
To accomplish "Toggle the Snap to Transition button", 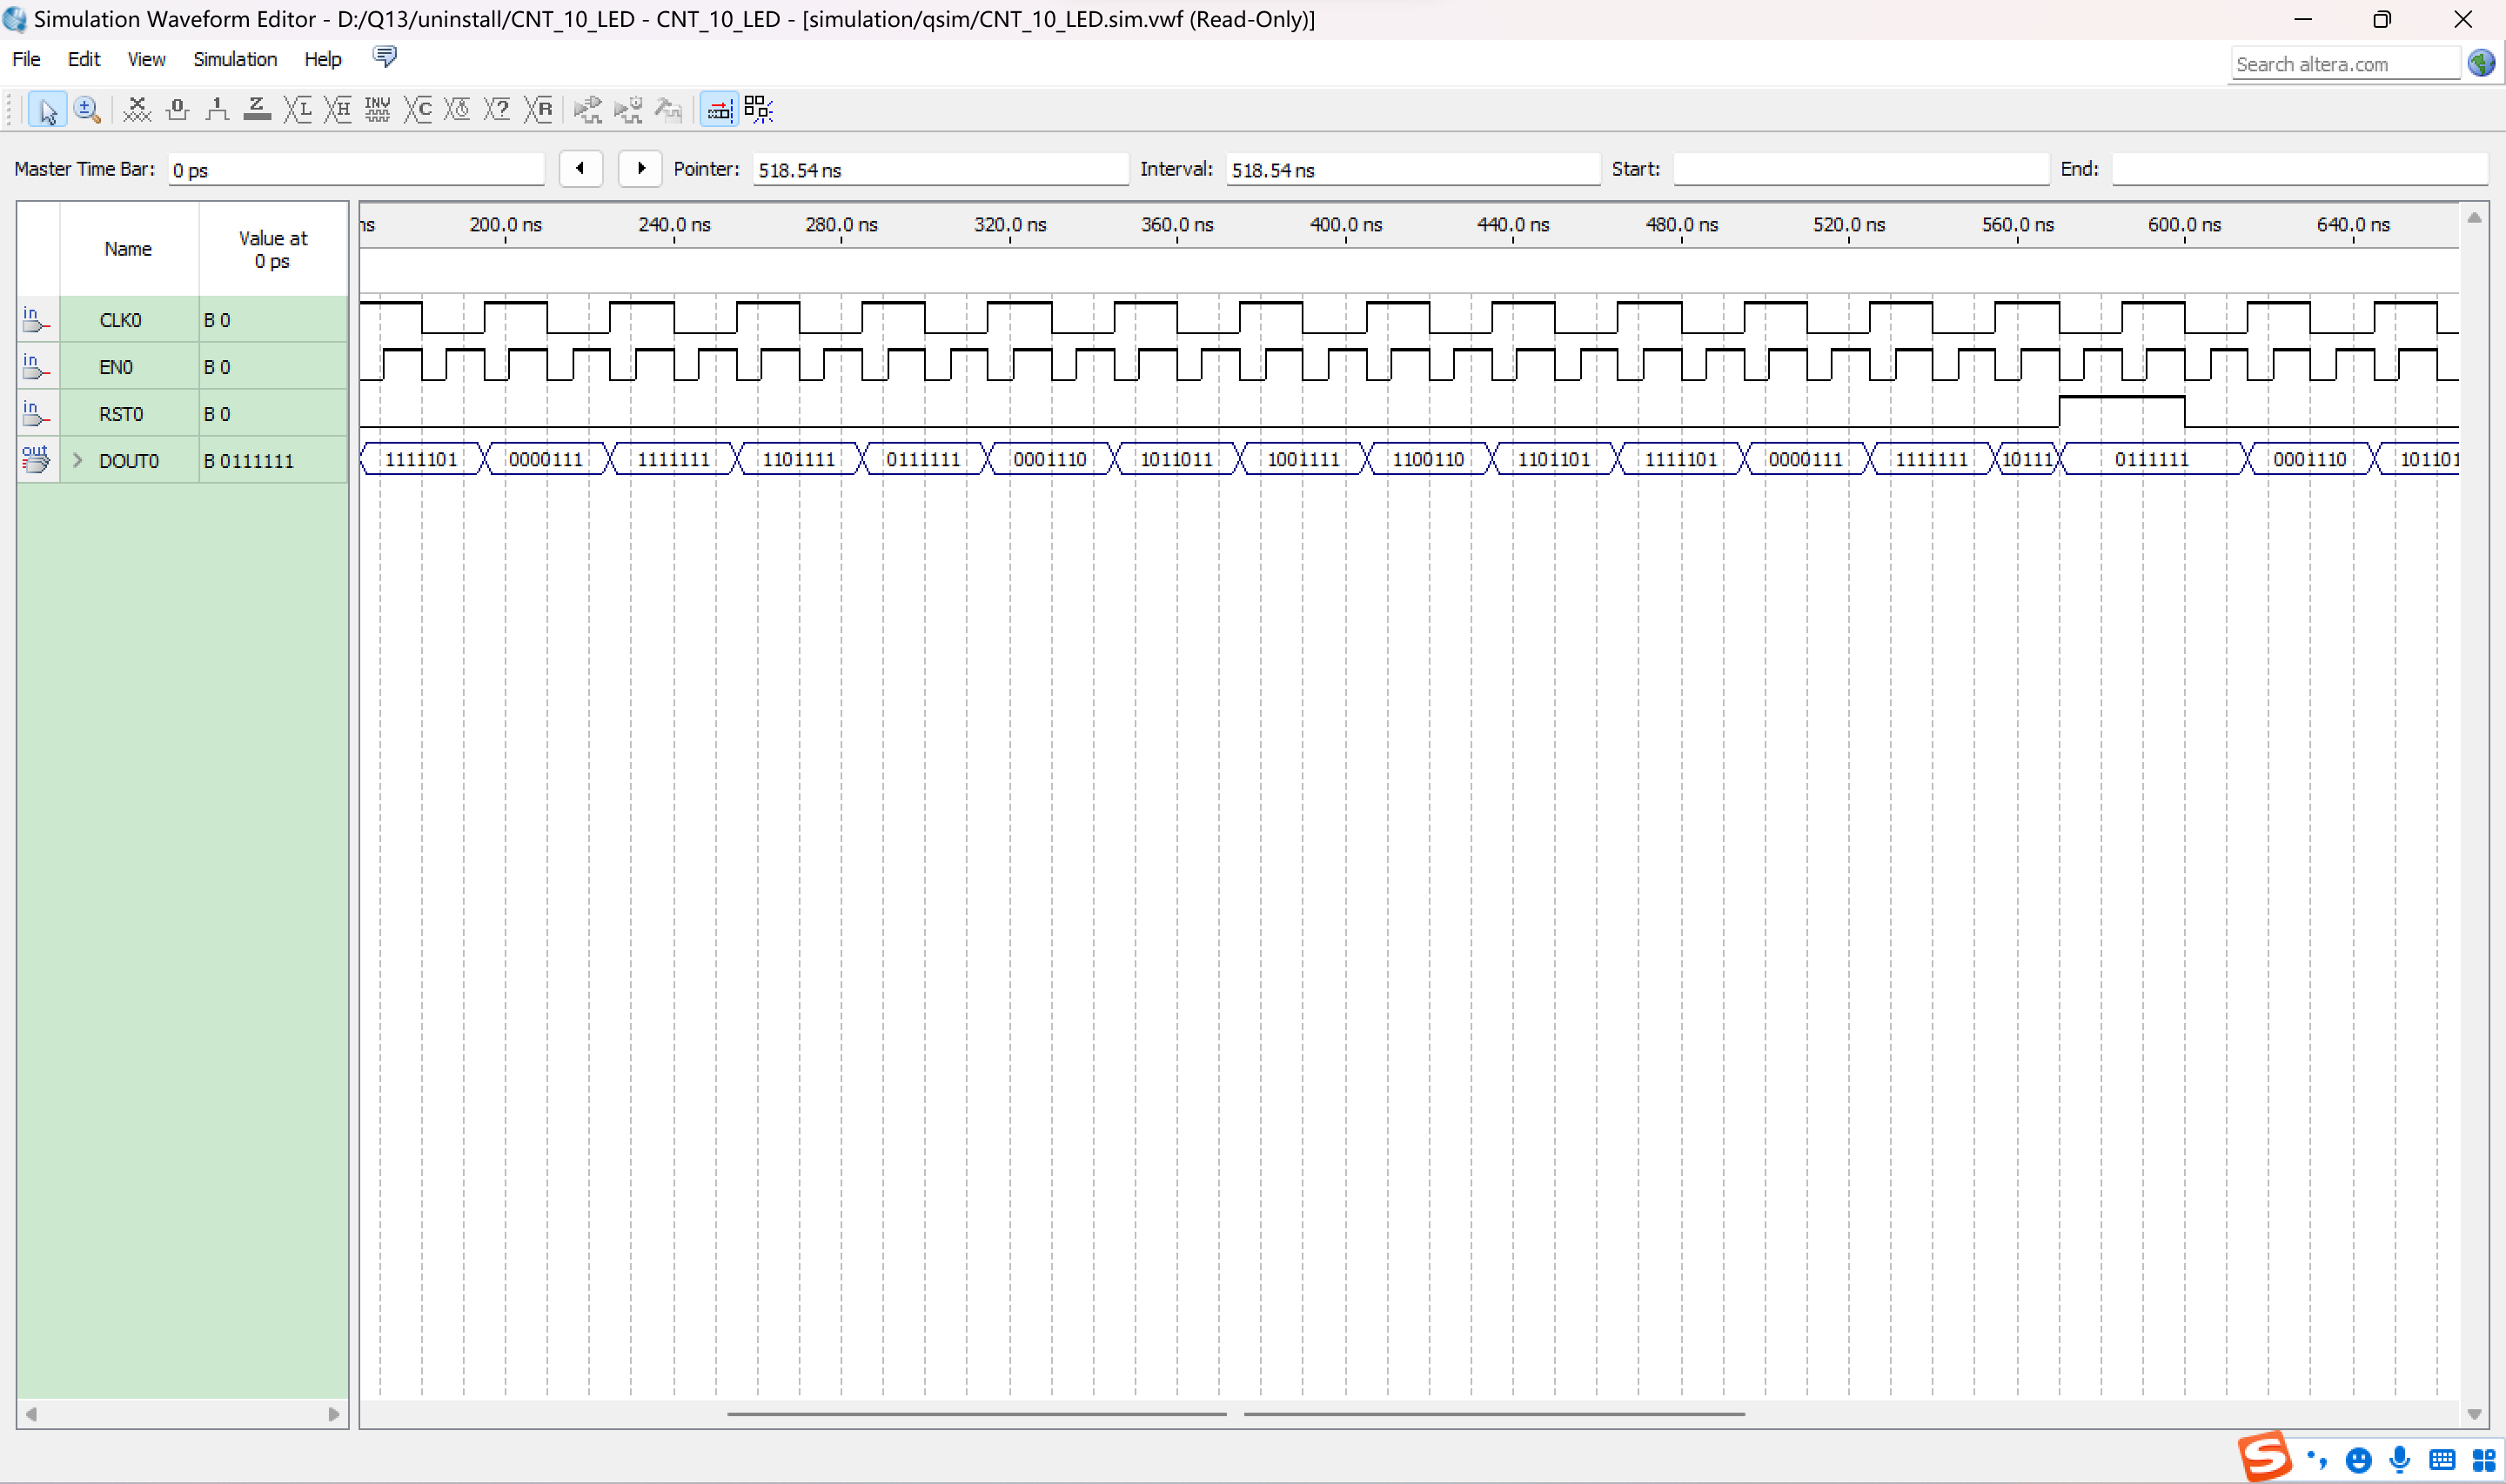I will click(718, 110).
